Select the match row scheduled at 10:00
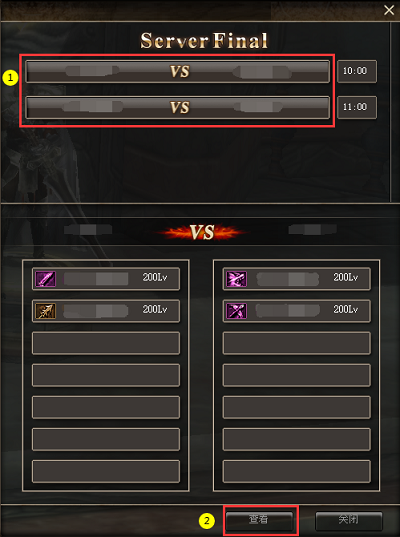The height and width of the screenshot is (537, 400). click(x=178, y=72)
